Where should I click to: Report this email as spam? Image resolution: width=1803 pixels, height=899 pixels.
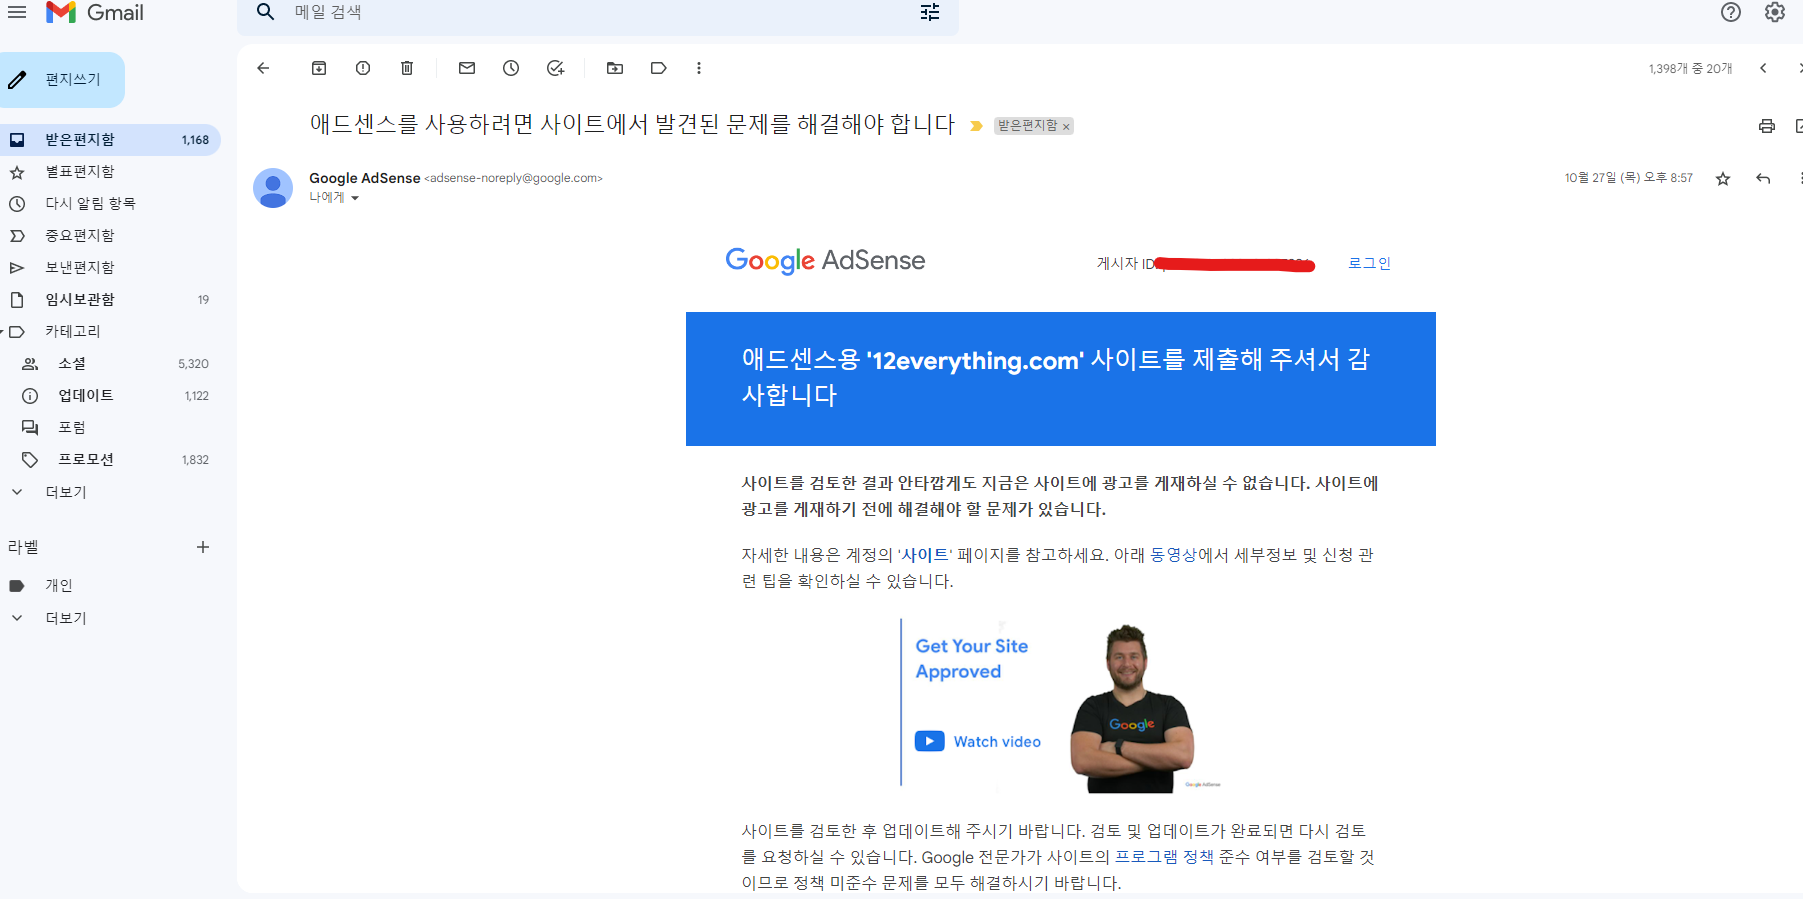click(x=363, y=68)
